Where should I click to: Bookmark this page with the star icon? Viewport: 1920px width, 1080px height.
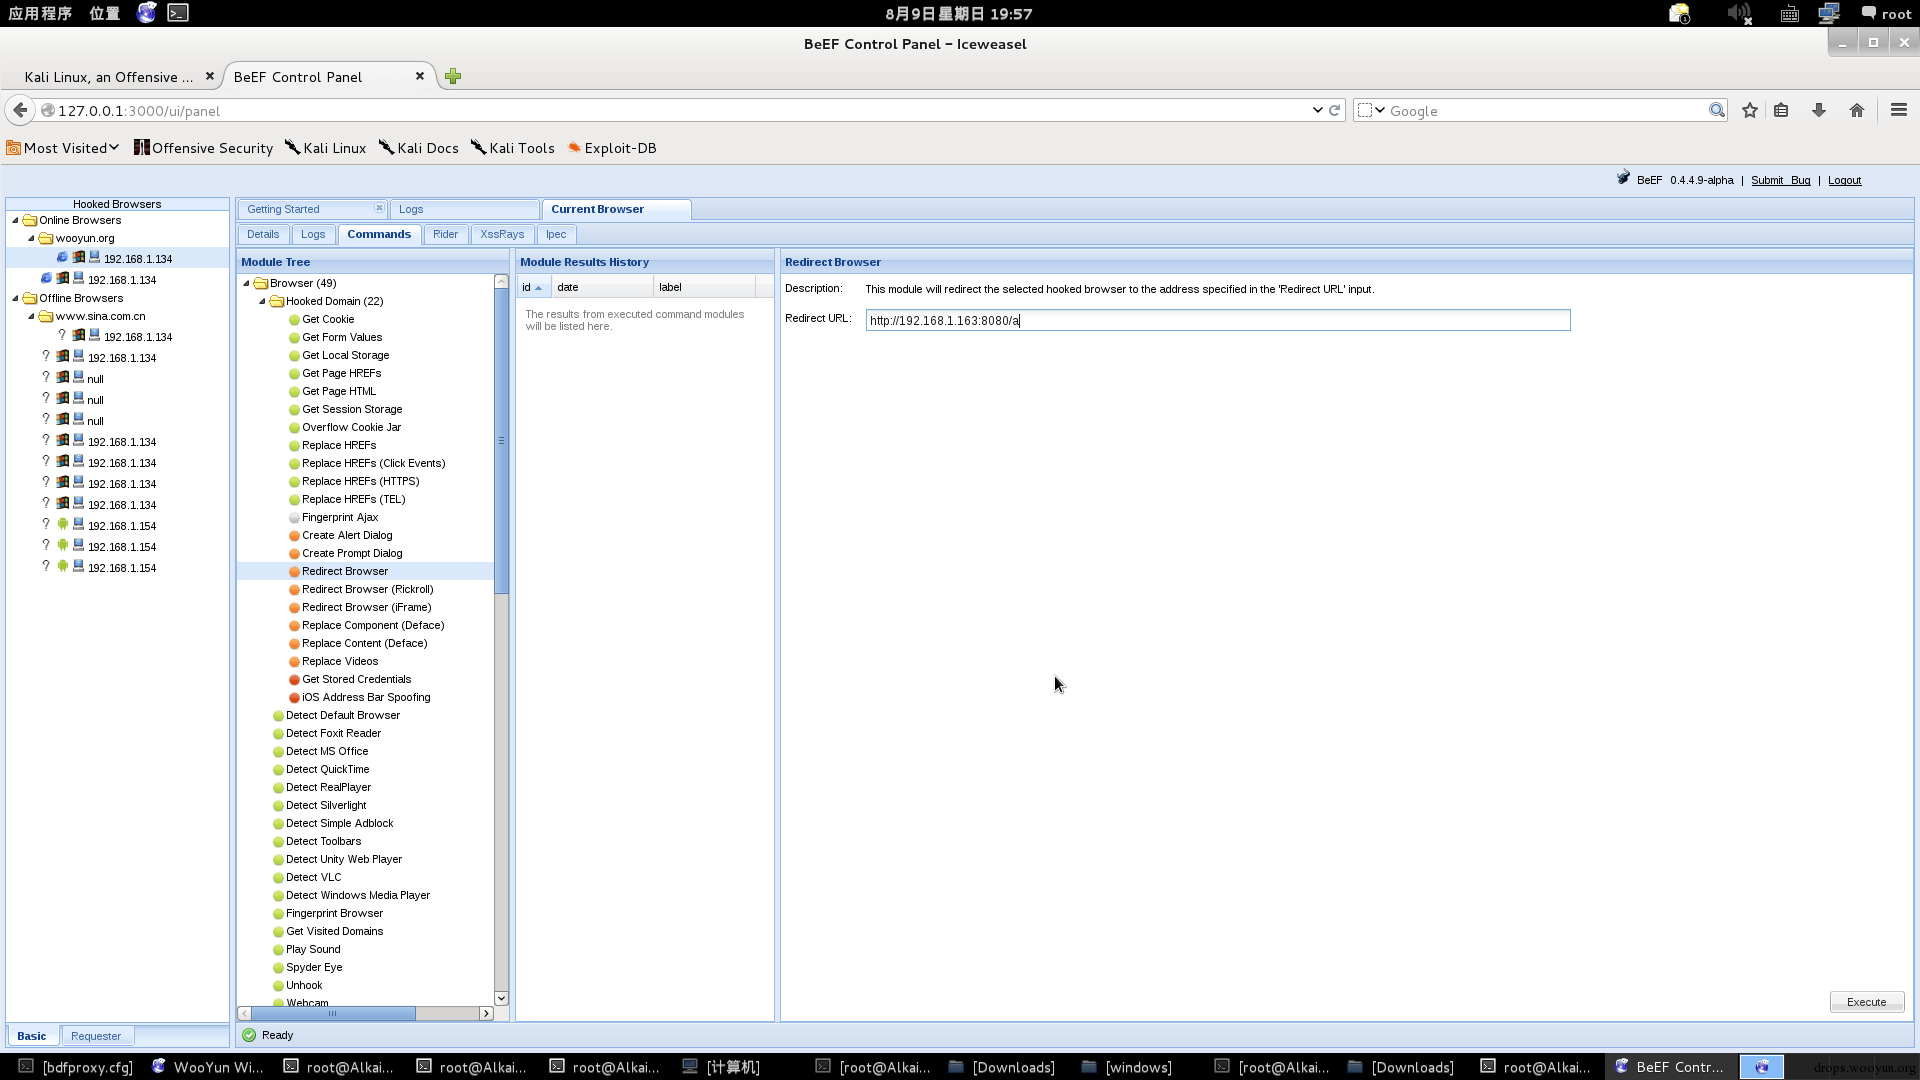pyautogui.click(x=1749, y=110)
